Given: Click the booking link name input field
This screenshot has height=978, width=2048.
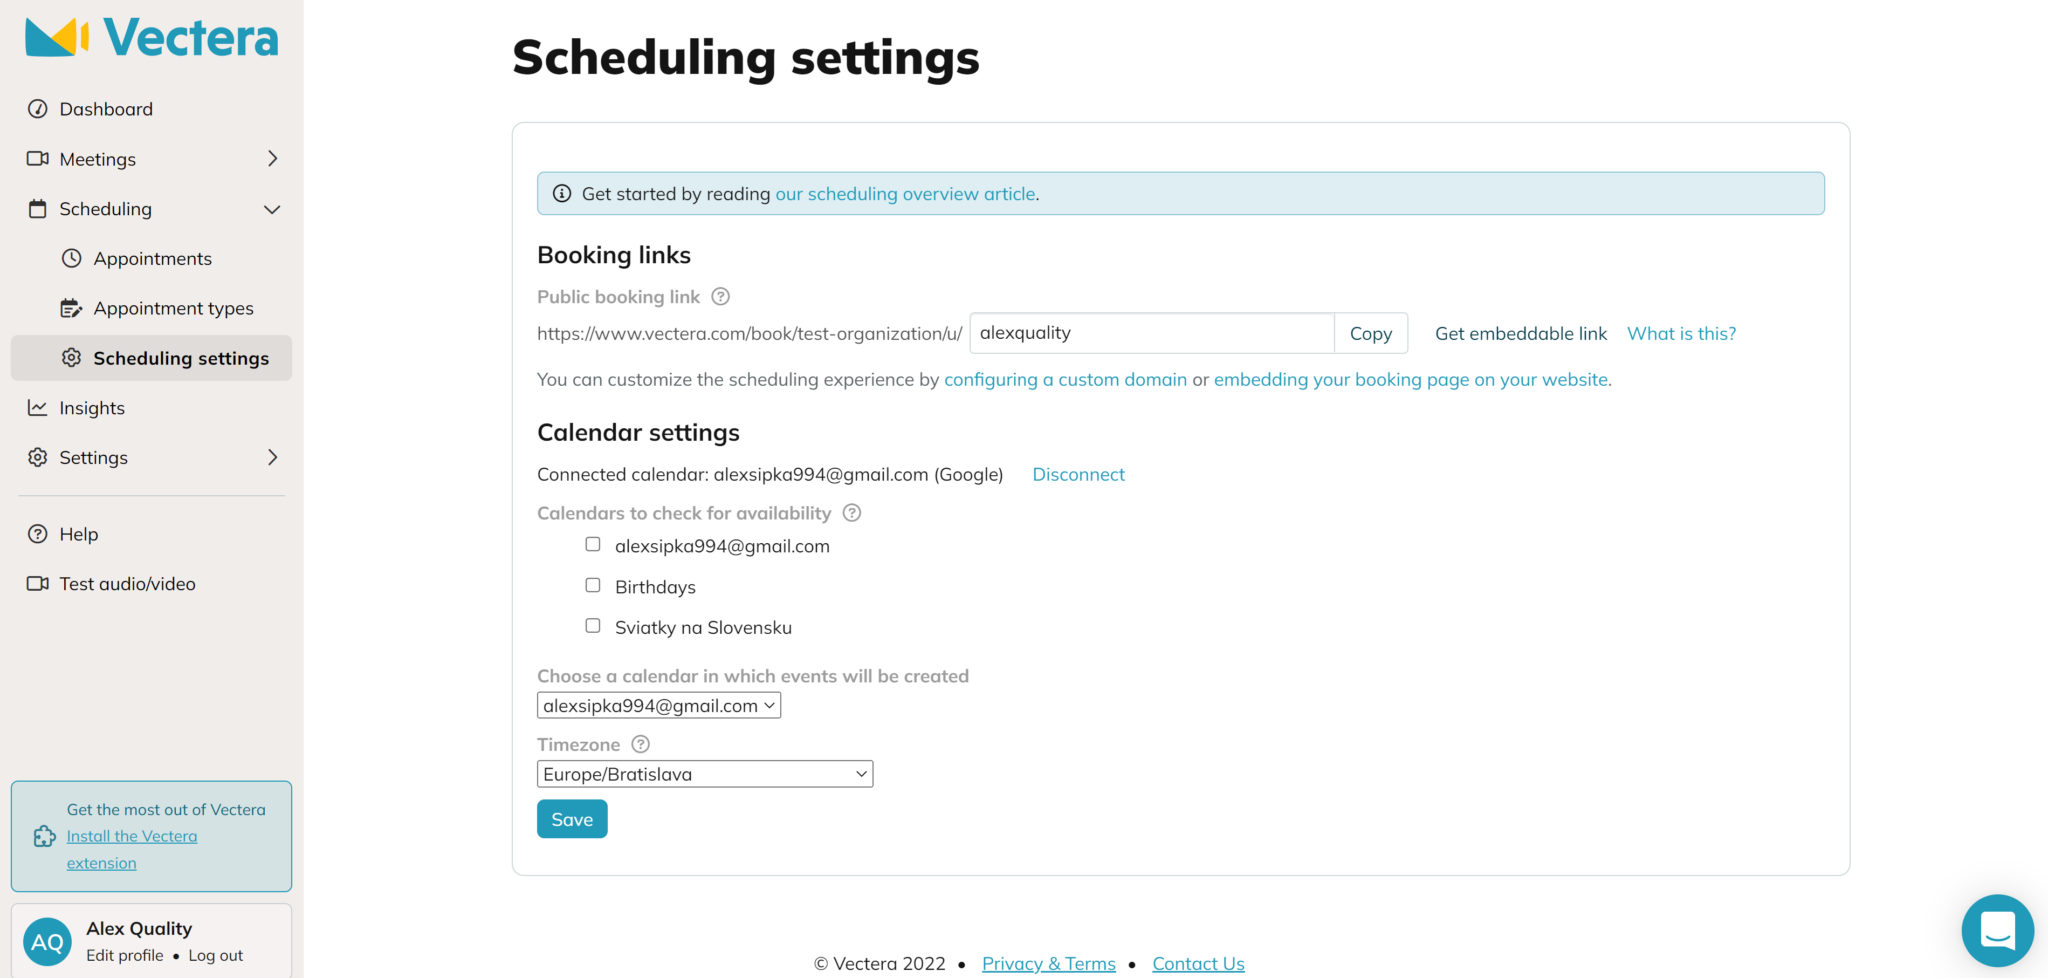Looking at the screenshot, I should tap(1151, 333).
